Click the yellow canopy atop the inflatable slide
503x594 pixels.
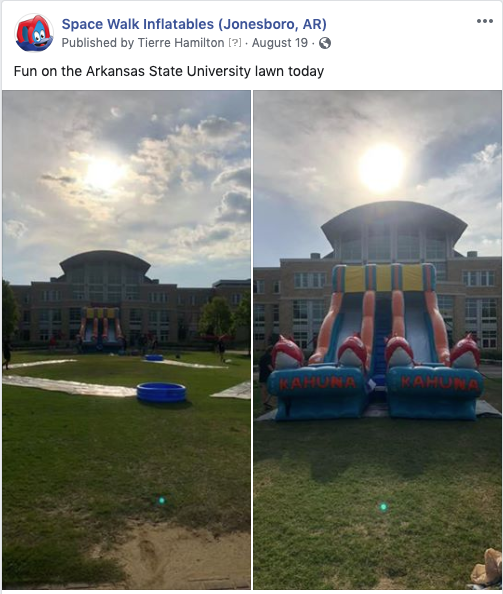point(384,278)
